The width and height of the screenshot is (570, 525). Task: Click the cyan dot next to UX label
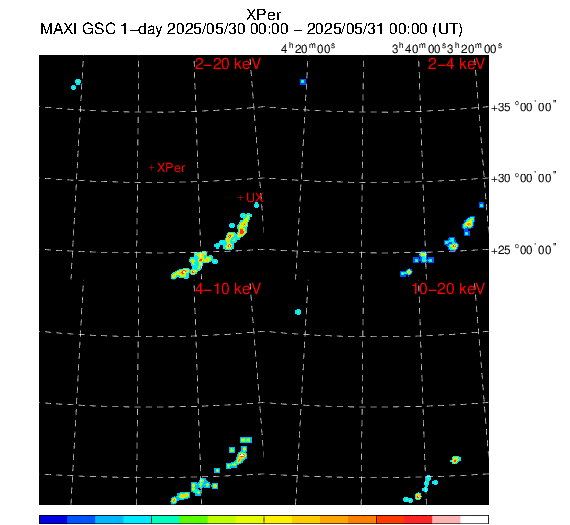256,205
